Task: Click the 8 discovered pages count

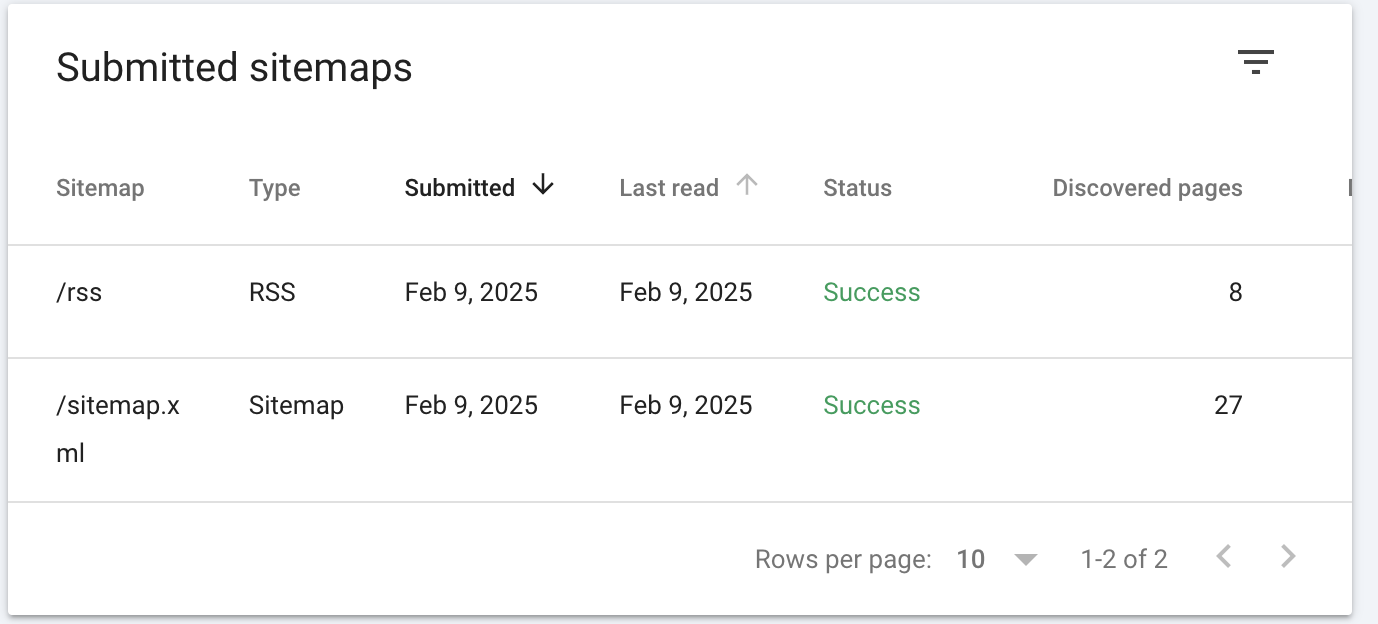Action: [1235, 292]
